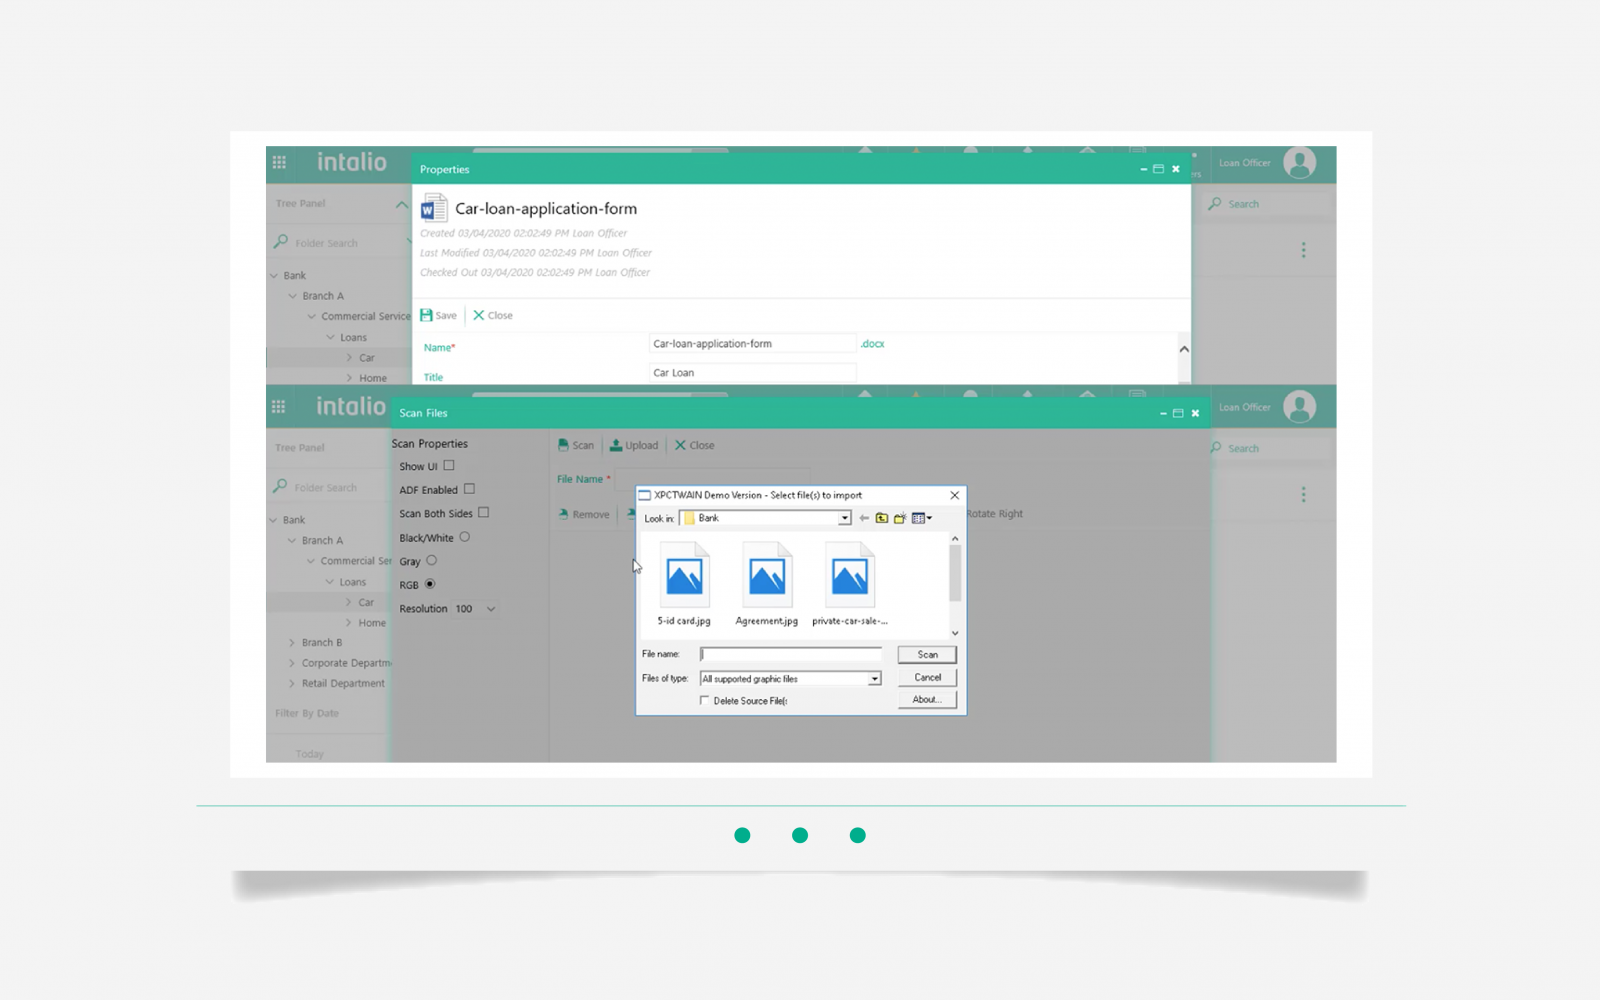Open the three-dot menu right of Properties window
The image size is (1600, 1000).
[x=1303, y=250]
